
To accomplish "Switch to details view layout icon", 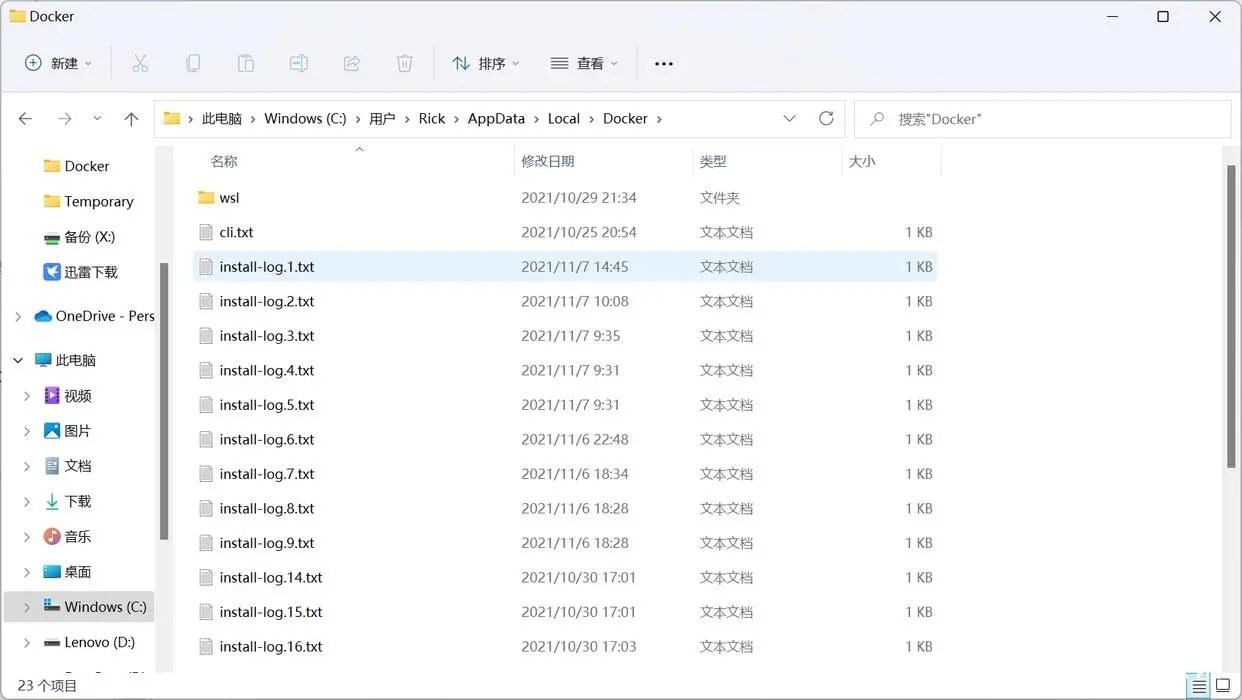I will coord(1197,687).
